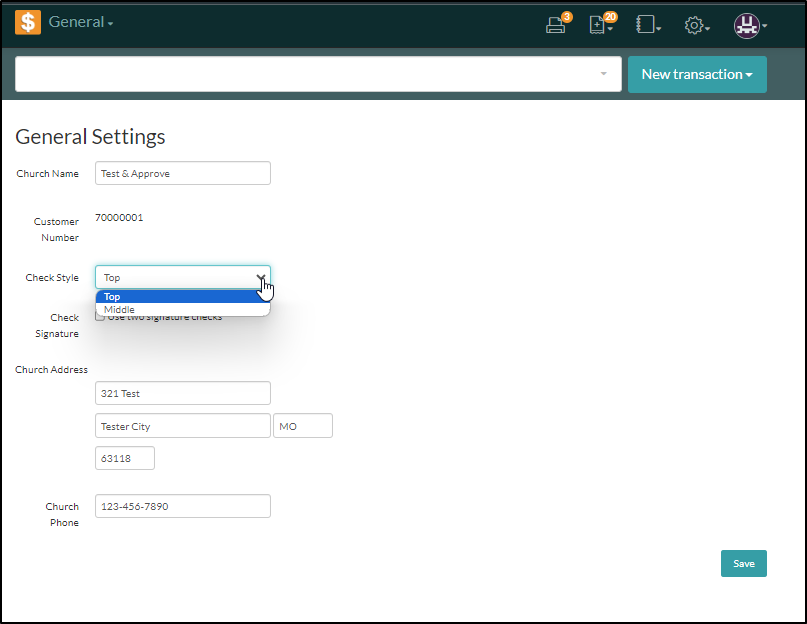Open the user avatar profile menu
807x624 pixels.
point(750,25)
